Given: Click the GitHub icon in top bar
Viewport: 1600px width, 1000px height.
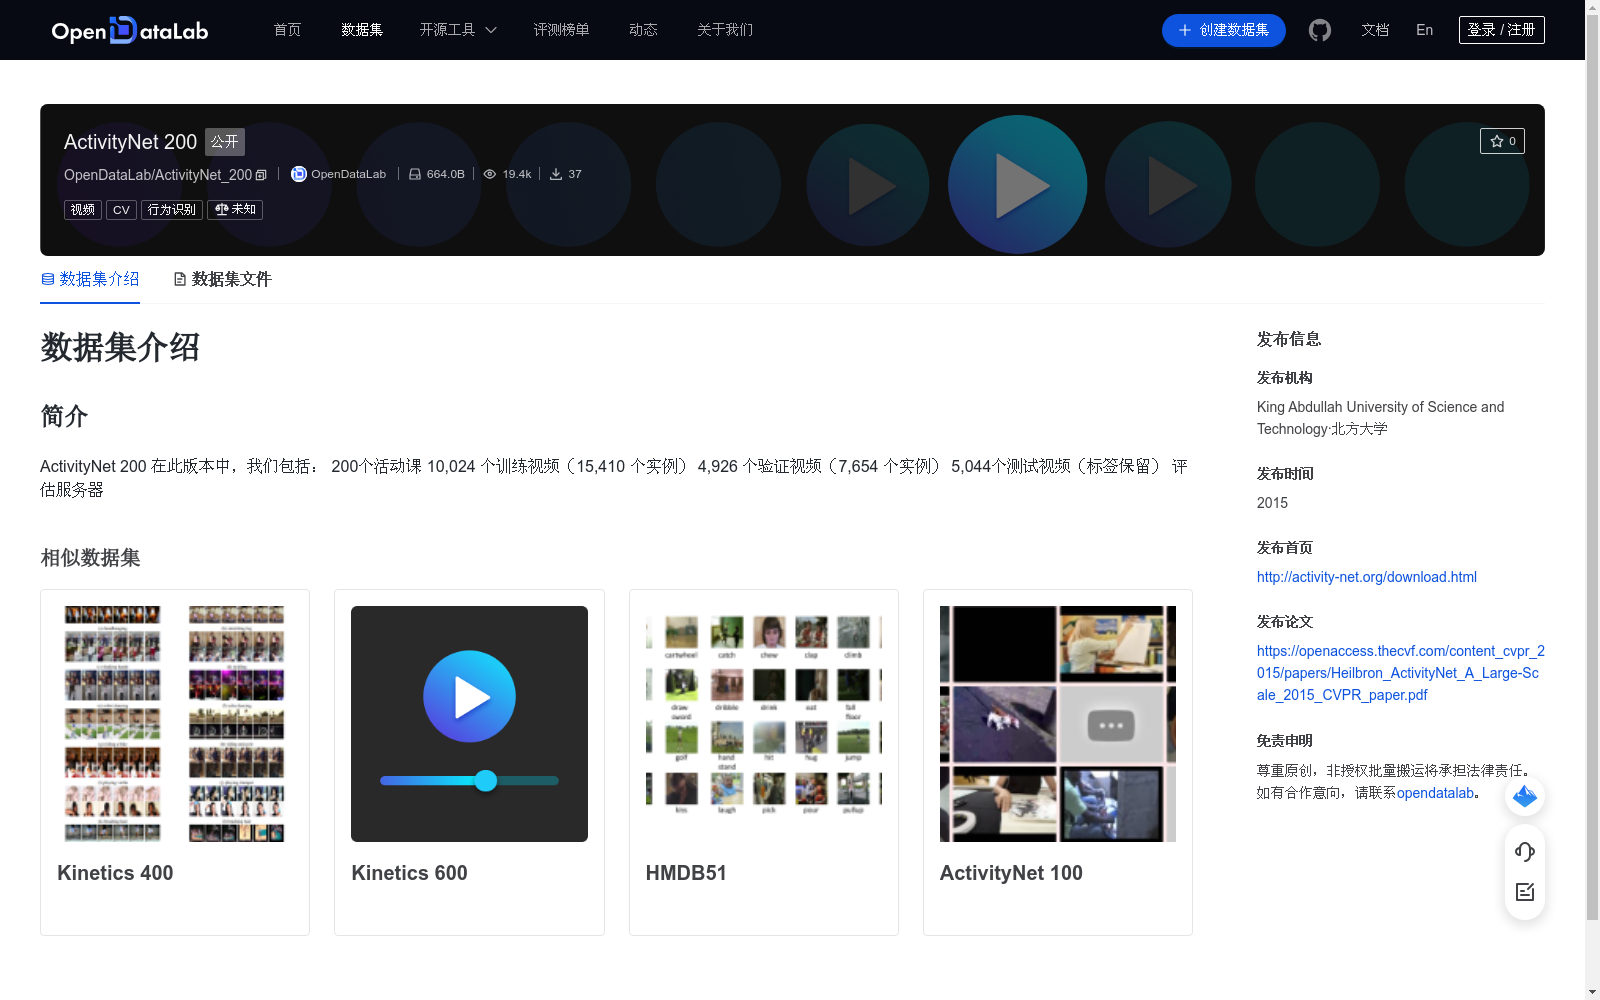Looking at the screenshot, I should [1320, 30].
